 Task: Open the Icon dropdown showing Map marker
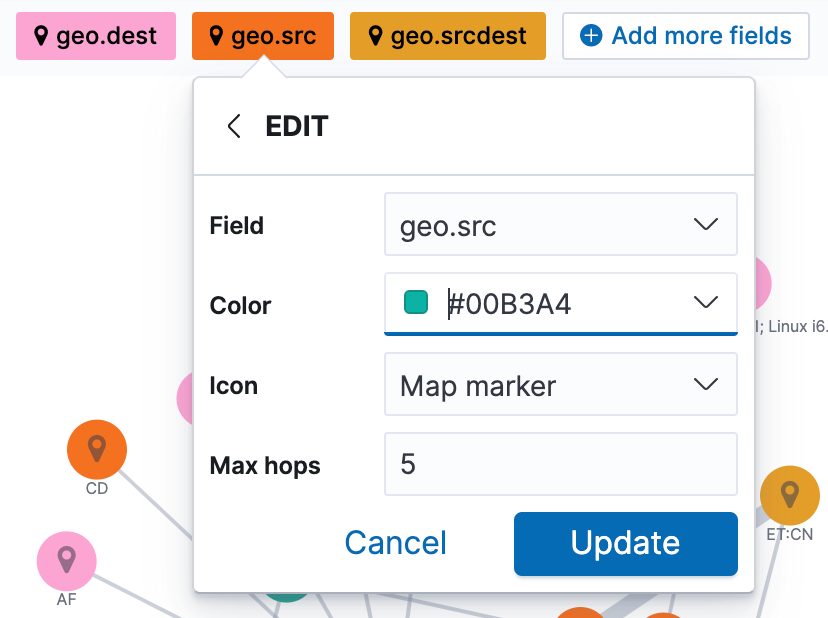[561, 385]
